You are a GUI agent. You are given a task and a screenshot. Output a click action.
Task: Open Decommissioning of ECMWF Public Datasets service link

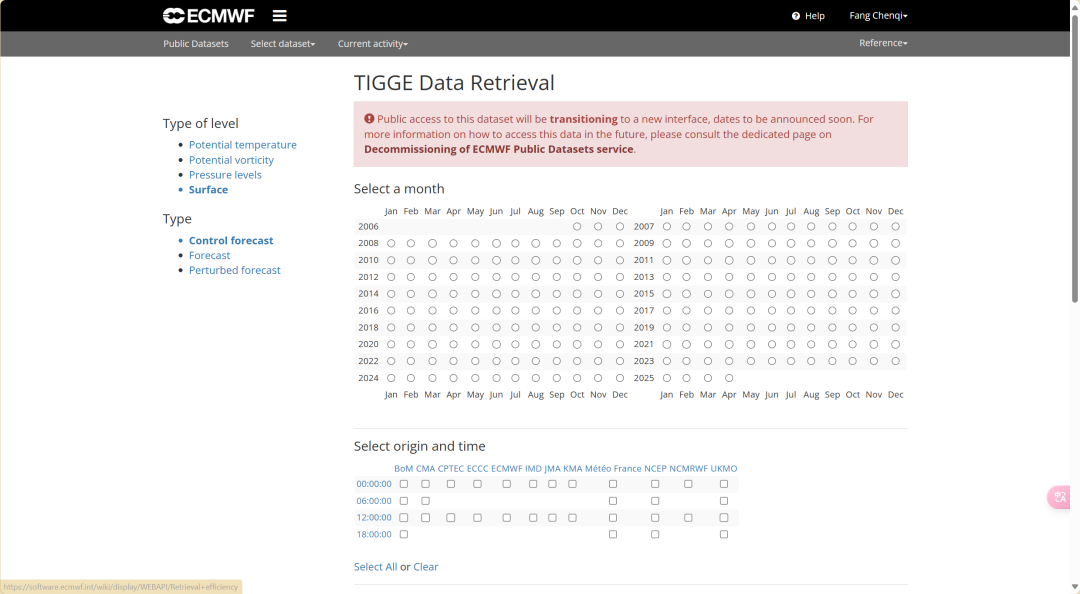coord(499,149)
